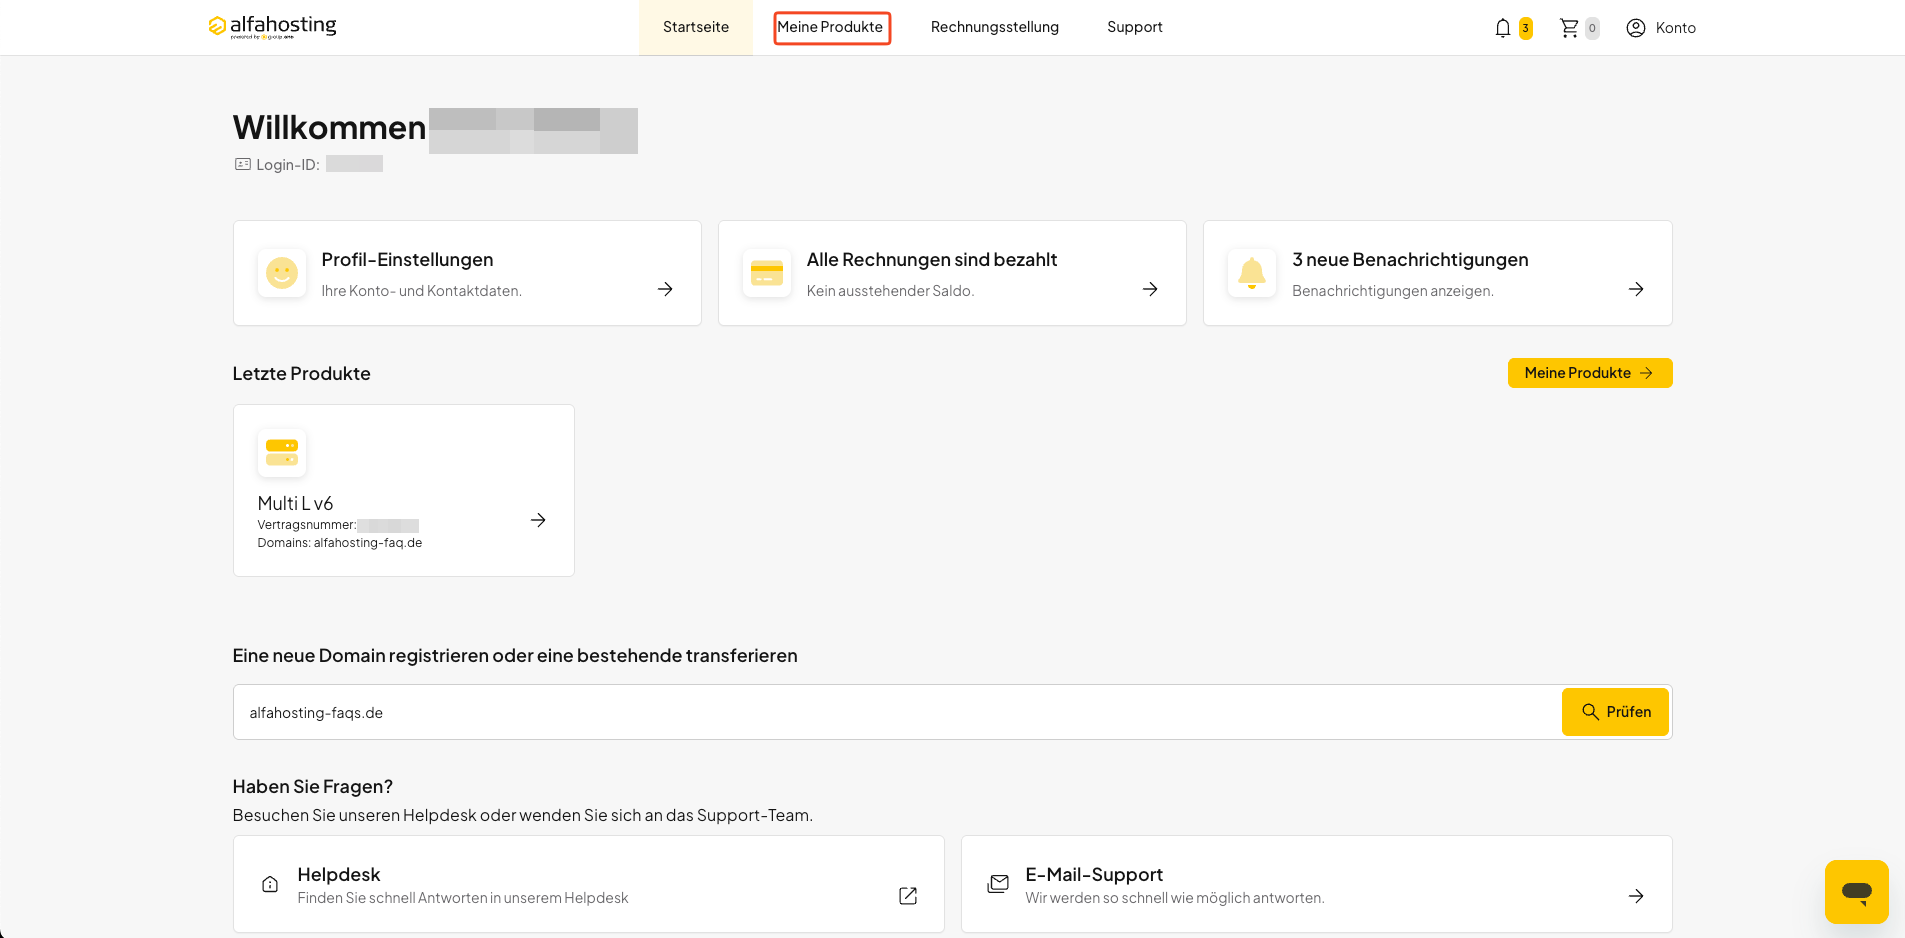
Task: Click the yellow Meine Produkte button
Action: (1590, 373)
